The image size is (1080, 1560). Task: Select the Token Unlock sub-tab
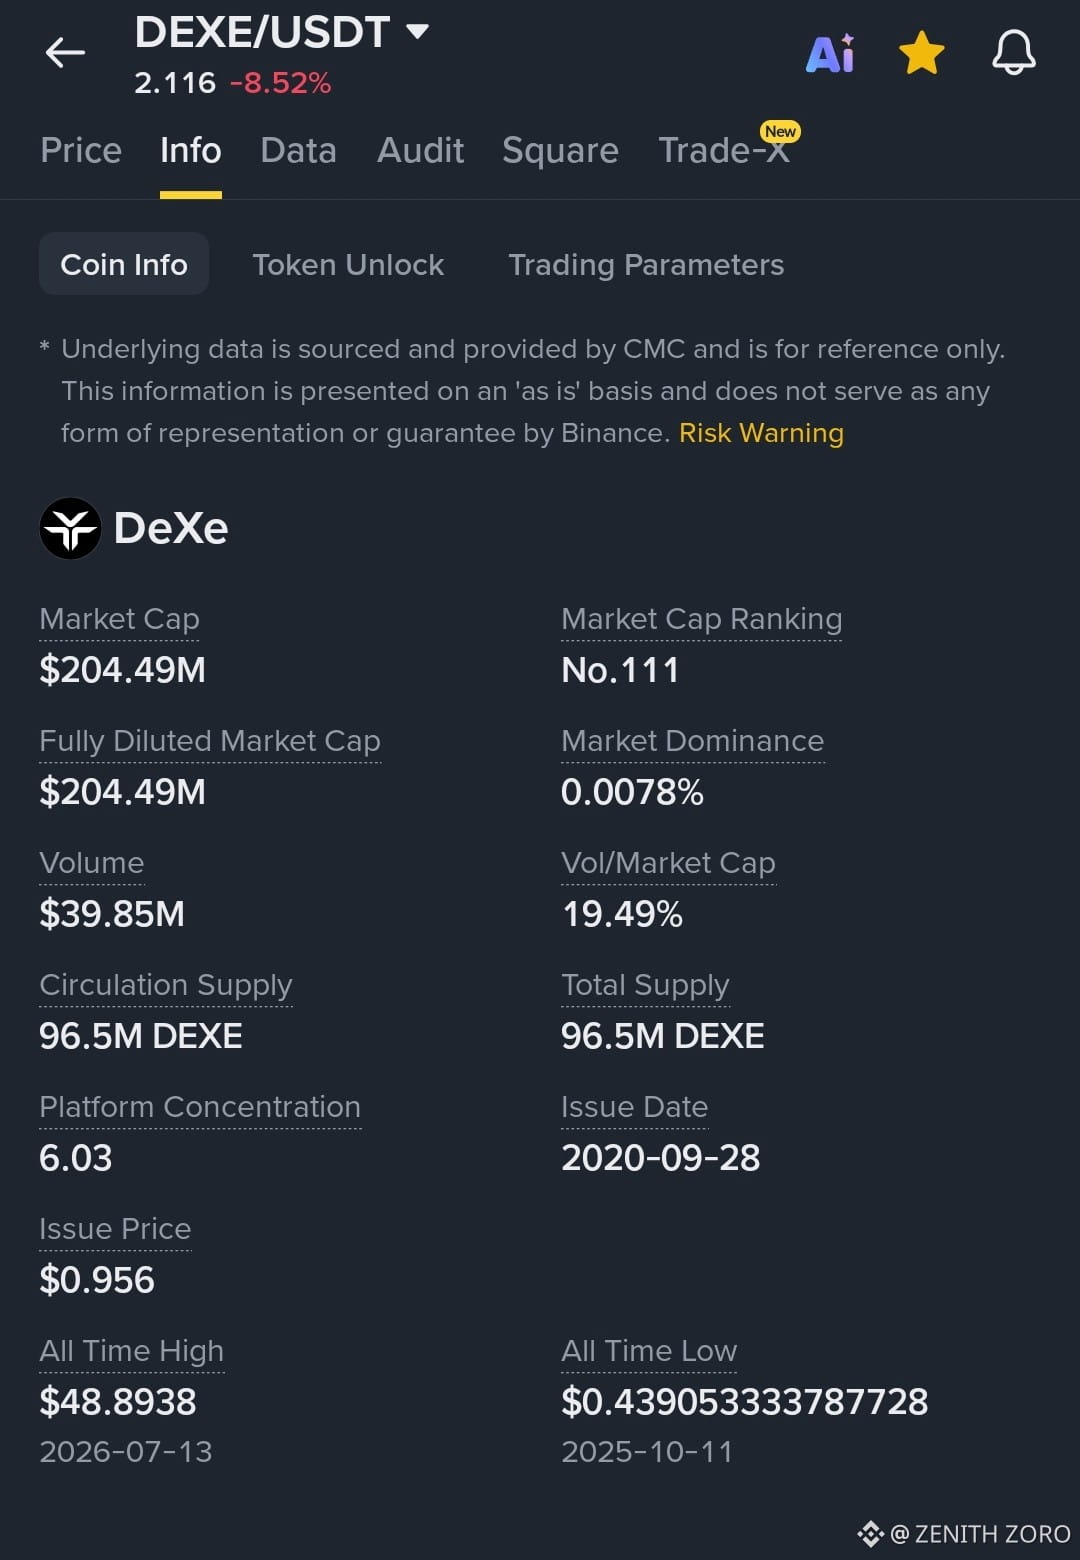pos(348,264)
